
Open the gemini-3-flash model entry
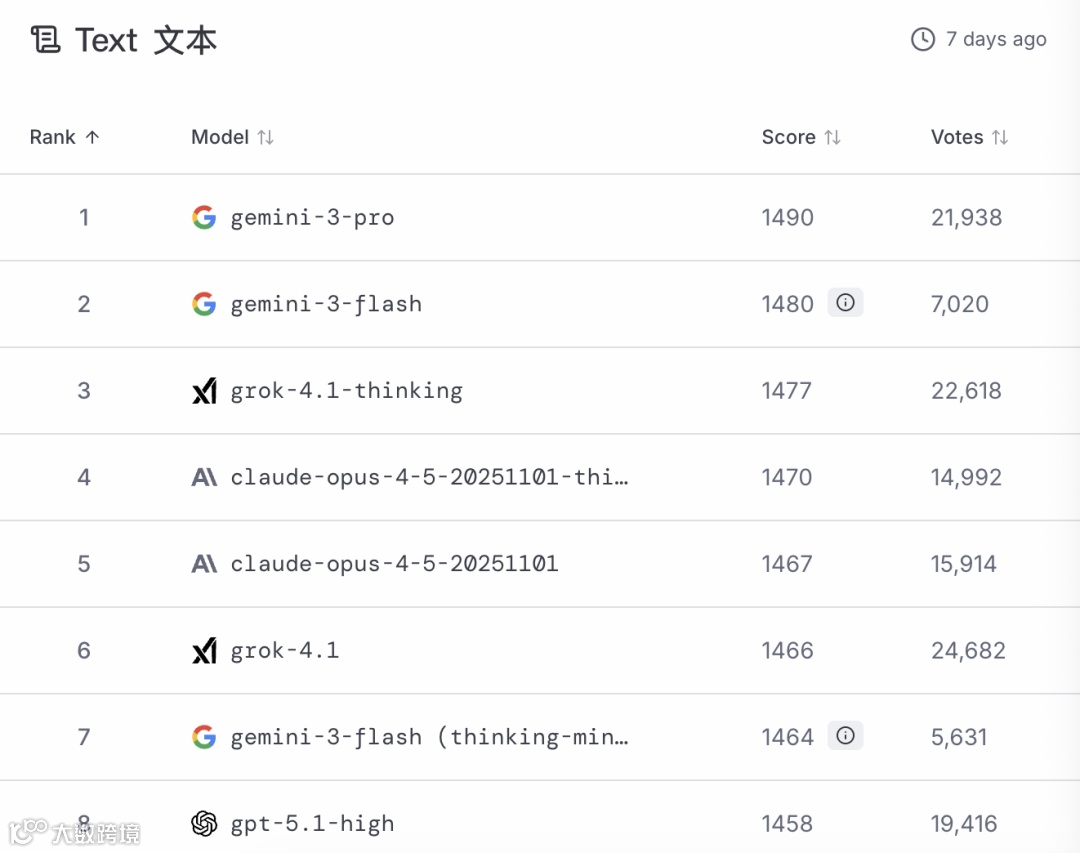click(x=326, y=304)
